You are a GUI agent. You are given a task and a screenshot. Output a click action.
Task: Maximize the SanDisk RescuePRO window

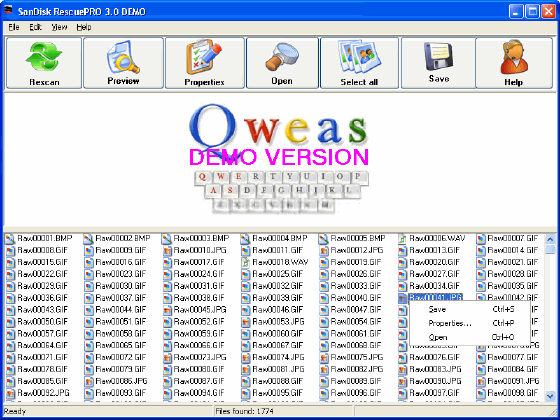click(532, 11)
